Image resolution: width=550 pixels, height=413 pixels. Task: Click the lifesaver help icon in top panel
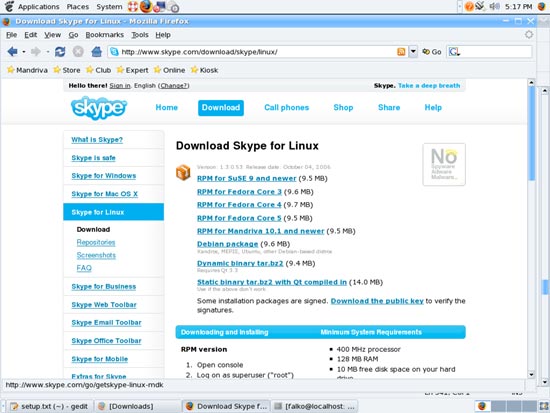[x=133, y=6]
